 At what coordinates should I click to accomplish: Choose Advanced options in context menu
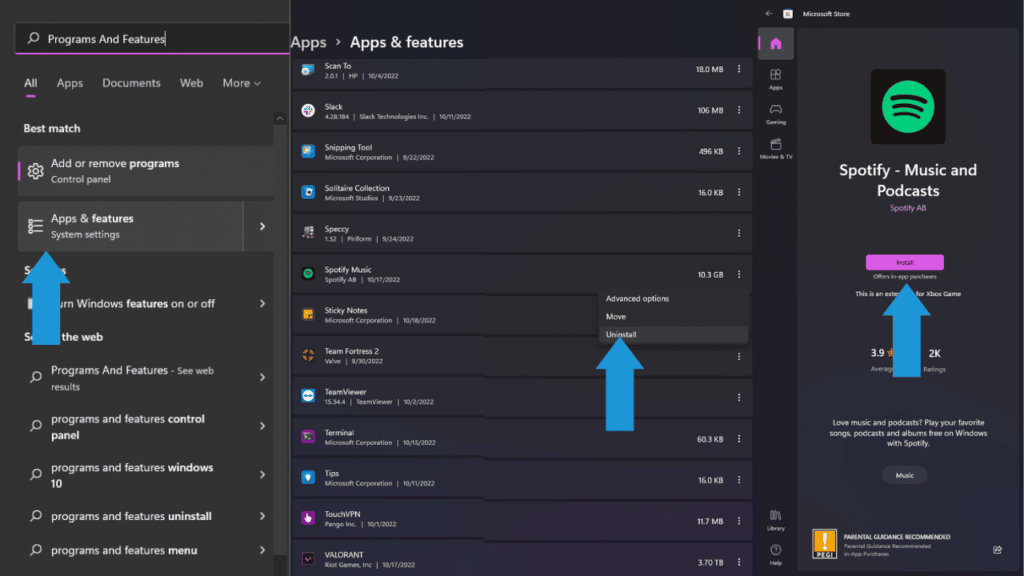pos(673,298)
